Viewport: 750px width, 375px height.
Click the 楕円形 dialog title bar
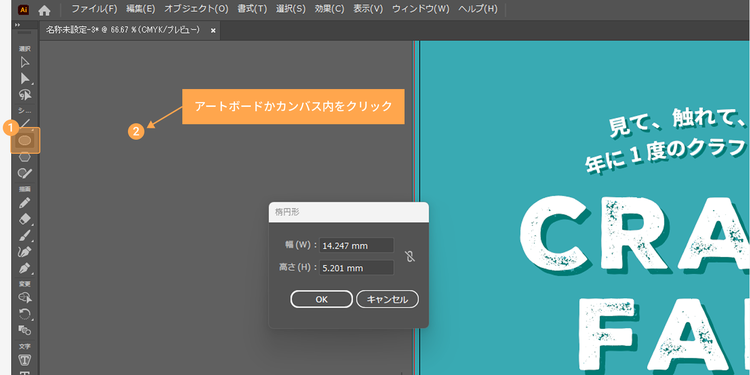click(x=349, y=212)
